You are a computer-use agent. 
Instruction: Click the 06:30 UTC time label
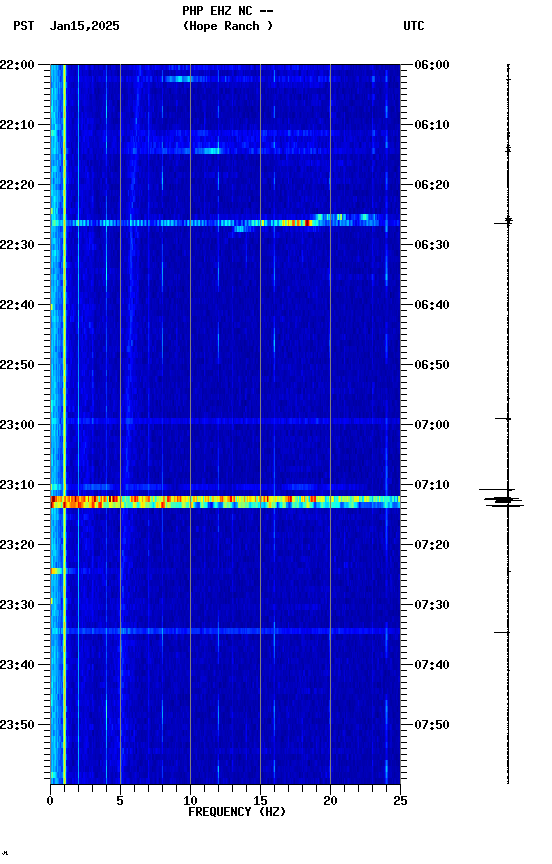(431, 245)
